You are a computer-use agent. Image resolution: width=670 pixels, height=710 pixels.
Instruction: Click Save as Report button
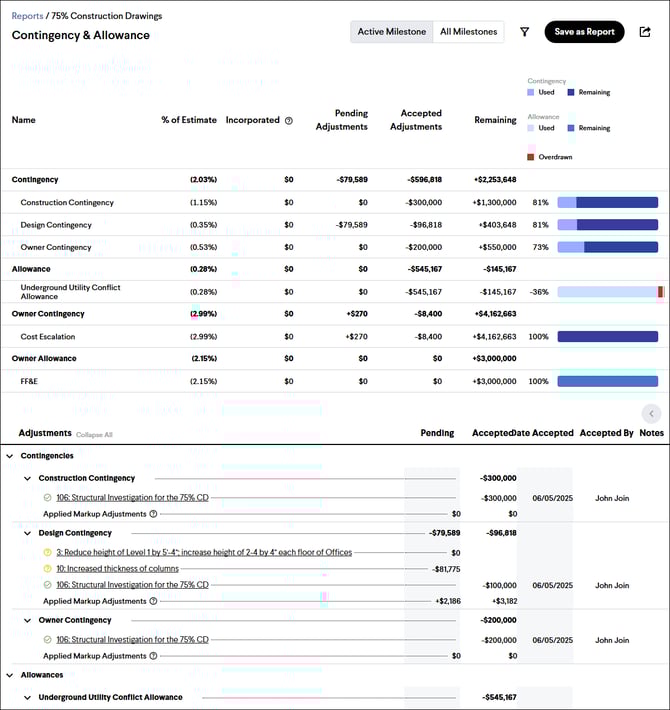click(584, 32)
